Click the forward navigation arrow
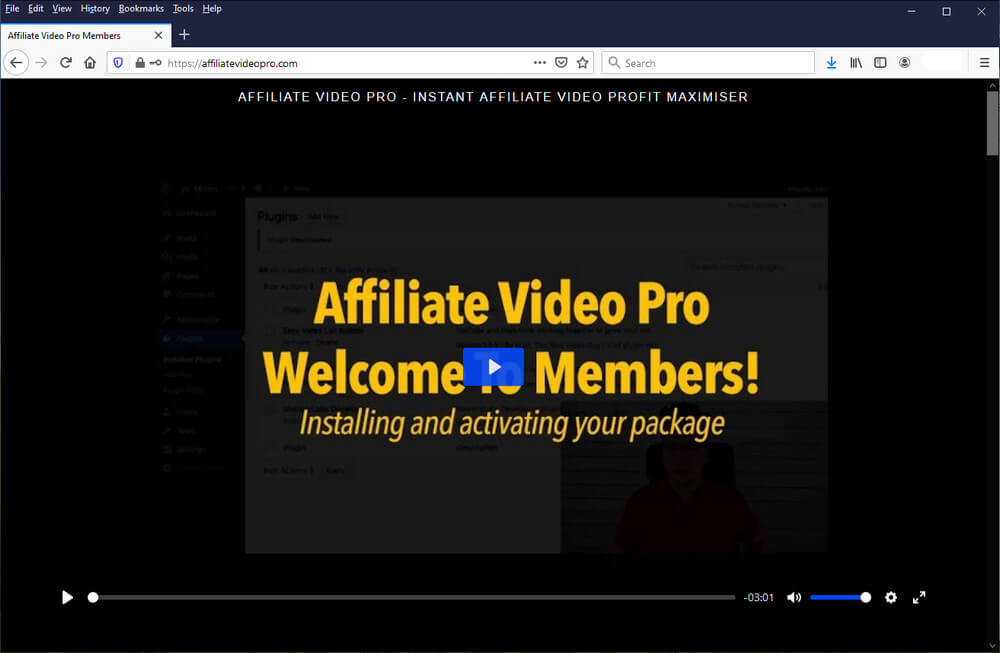Image resolution: width=1000 pixels, height=653 pixels. 41,62
